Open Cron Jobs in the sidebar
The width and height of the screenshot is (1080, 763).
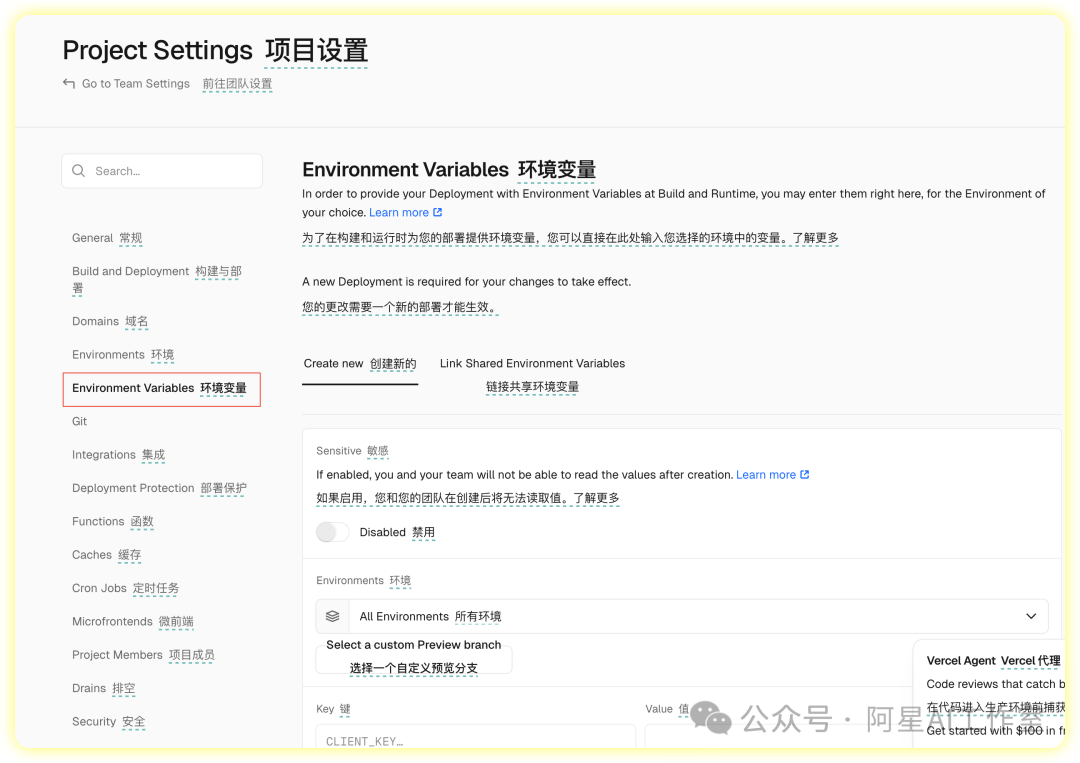pos(125,589)
